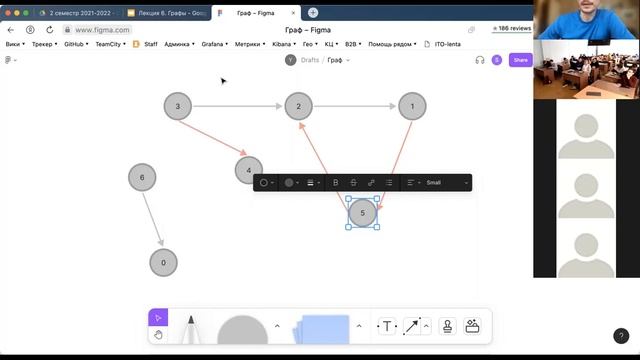Go back in the browser

click(11, 30)
